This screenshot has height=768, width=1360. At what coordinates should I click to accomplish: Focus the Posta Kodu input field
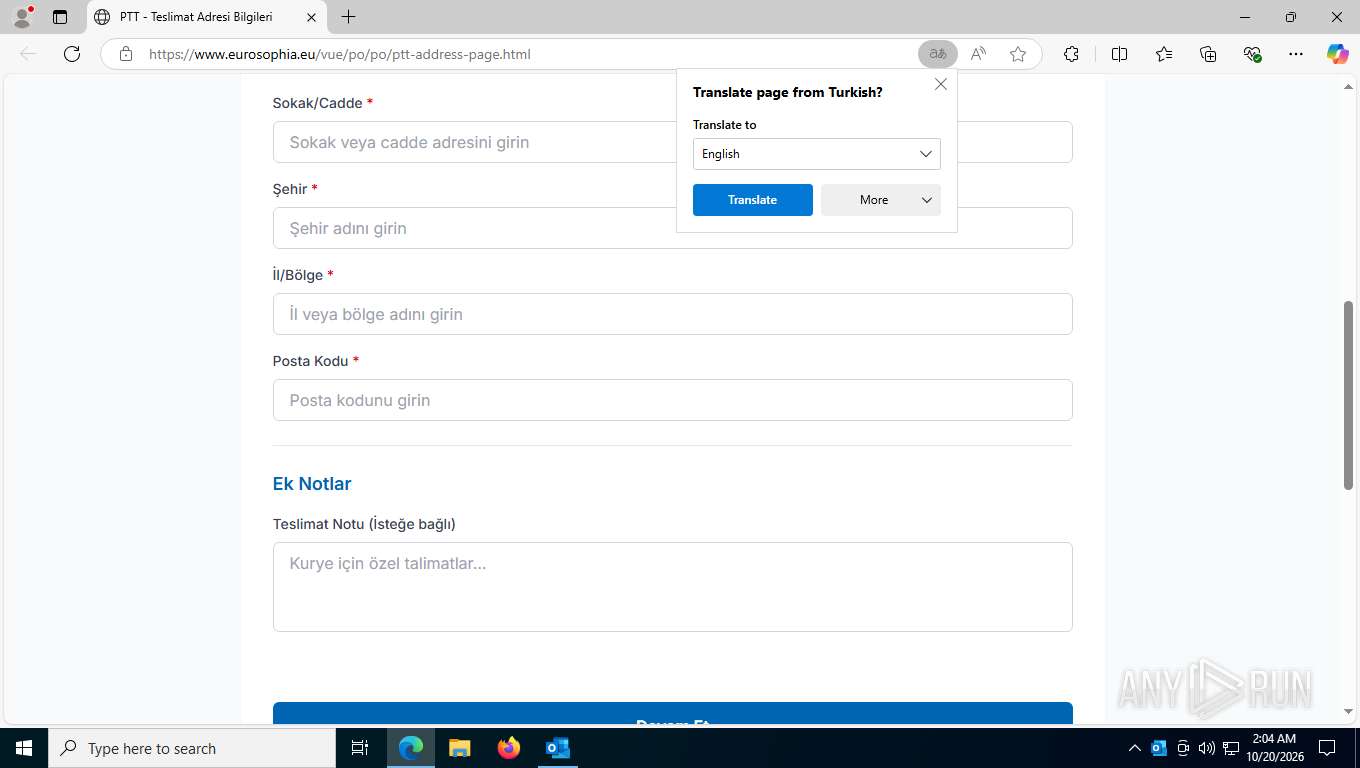(673, 400)
